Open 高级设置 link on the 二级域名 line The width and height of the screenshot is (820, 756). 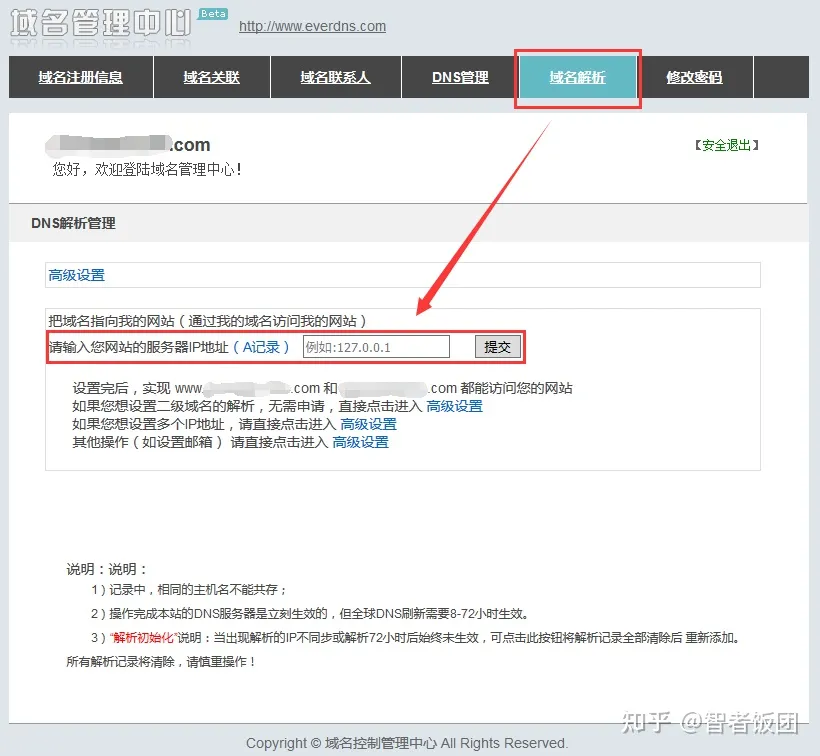click(454, 406)
